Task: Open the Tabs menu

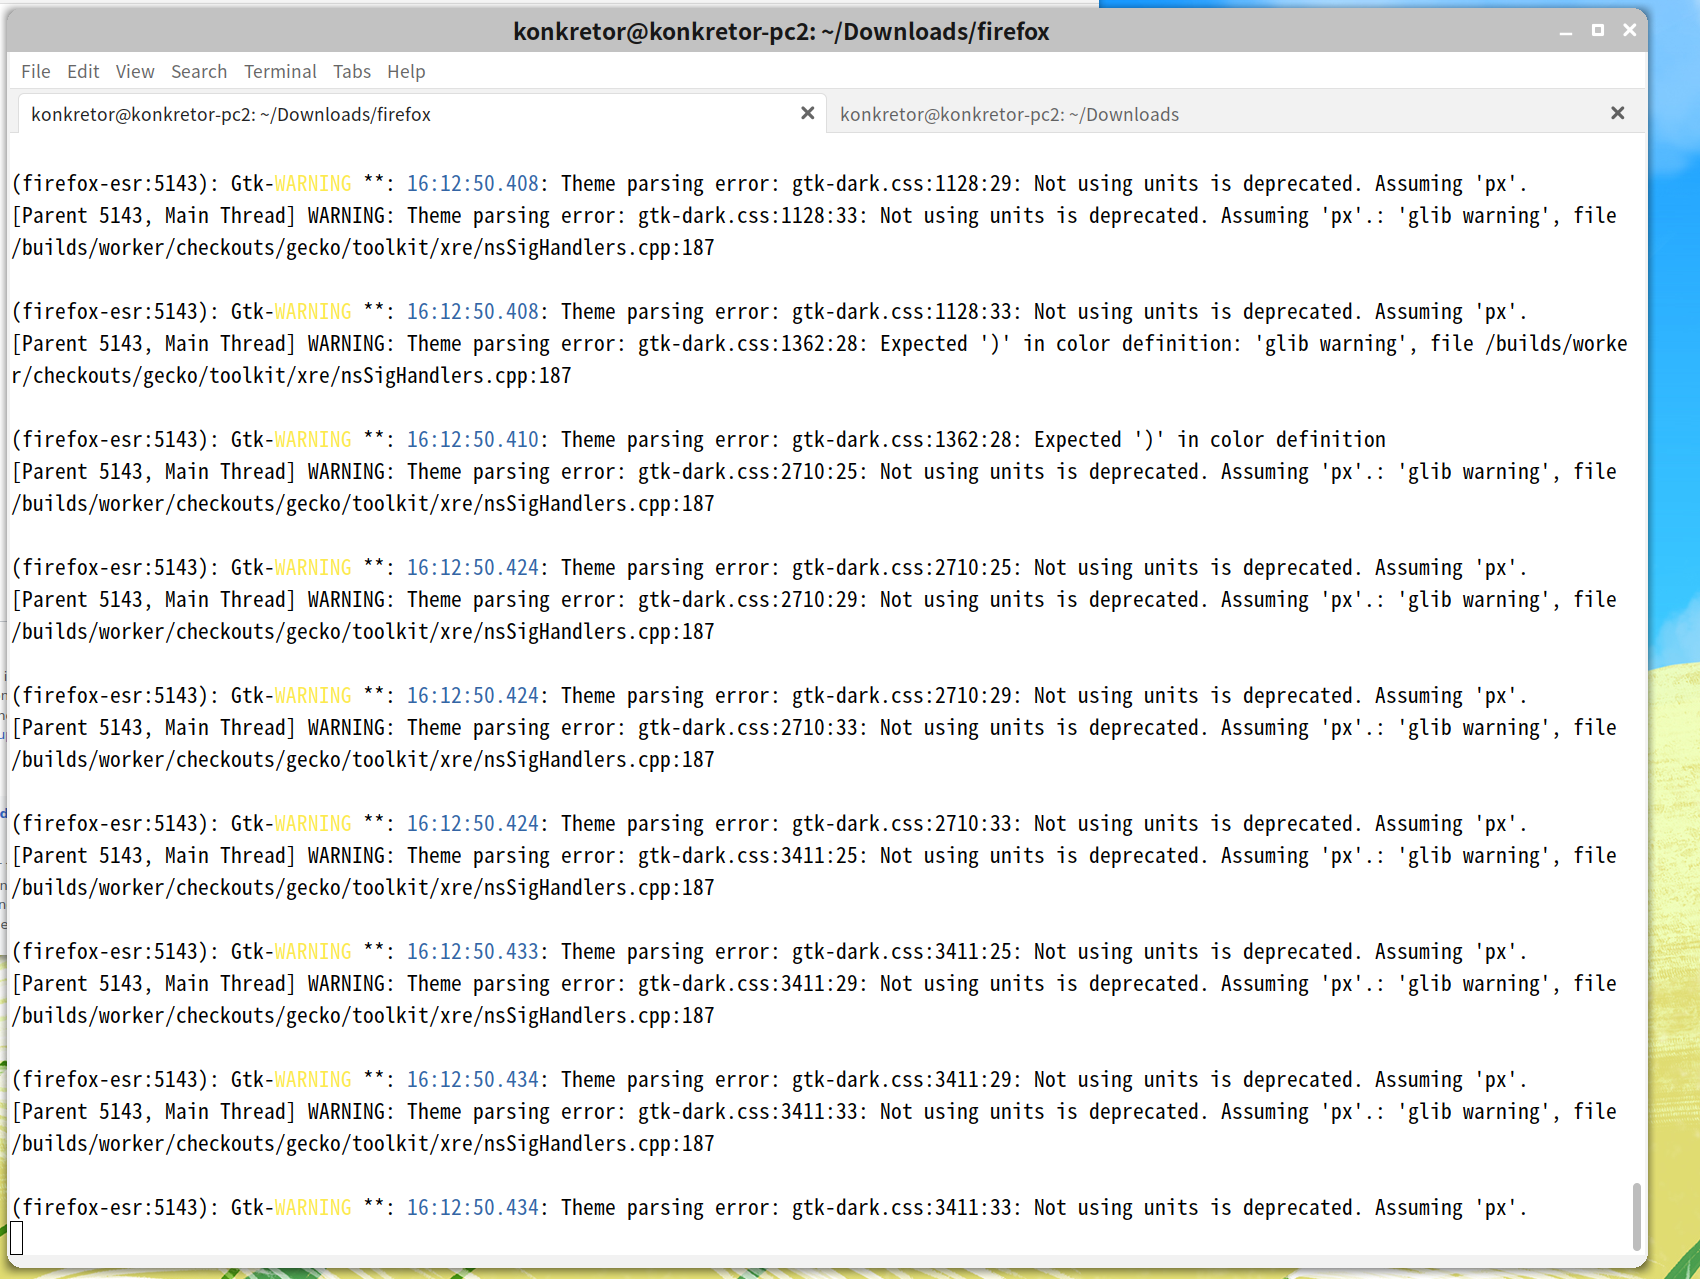Action: tap(352, 72)
